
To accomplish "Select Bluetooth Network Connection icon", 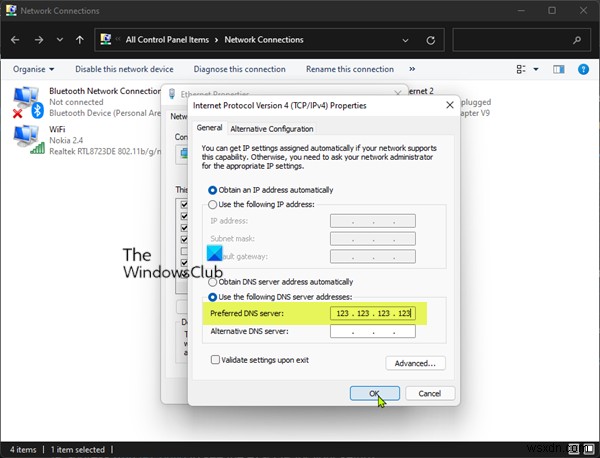I will coord(28,102).
